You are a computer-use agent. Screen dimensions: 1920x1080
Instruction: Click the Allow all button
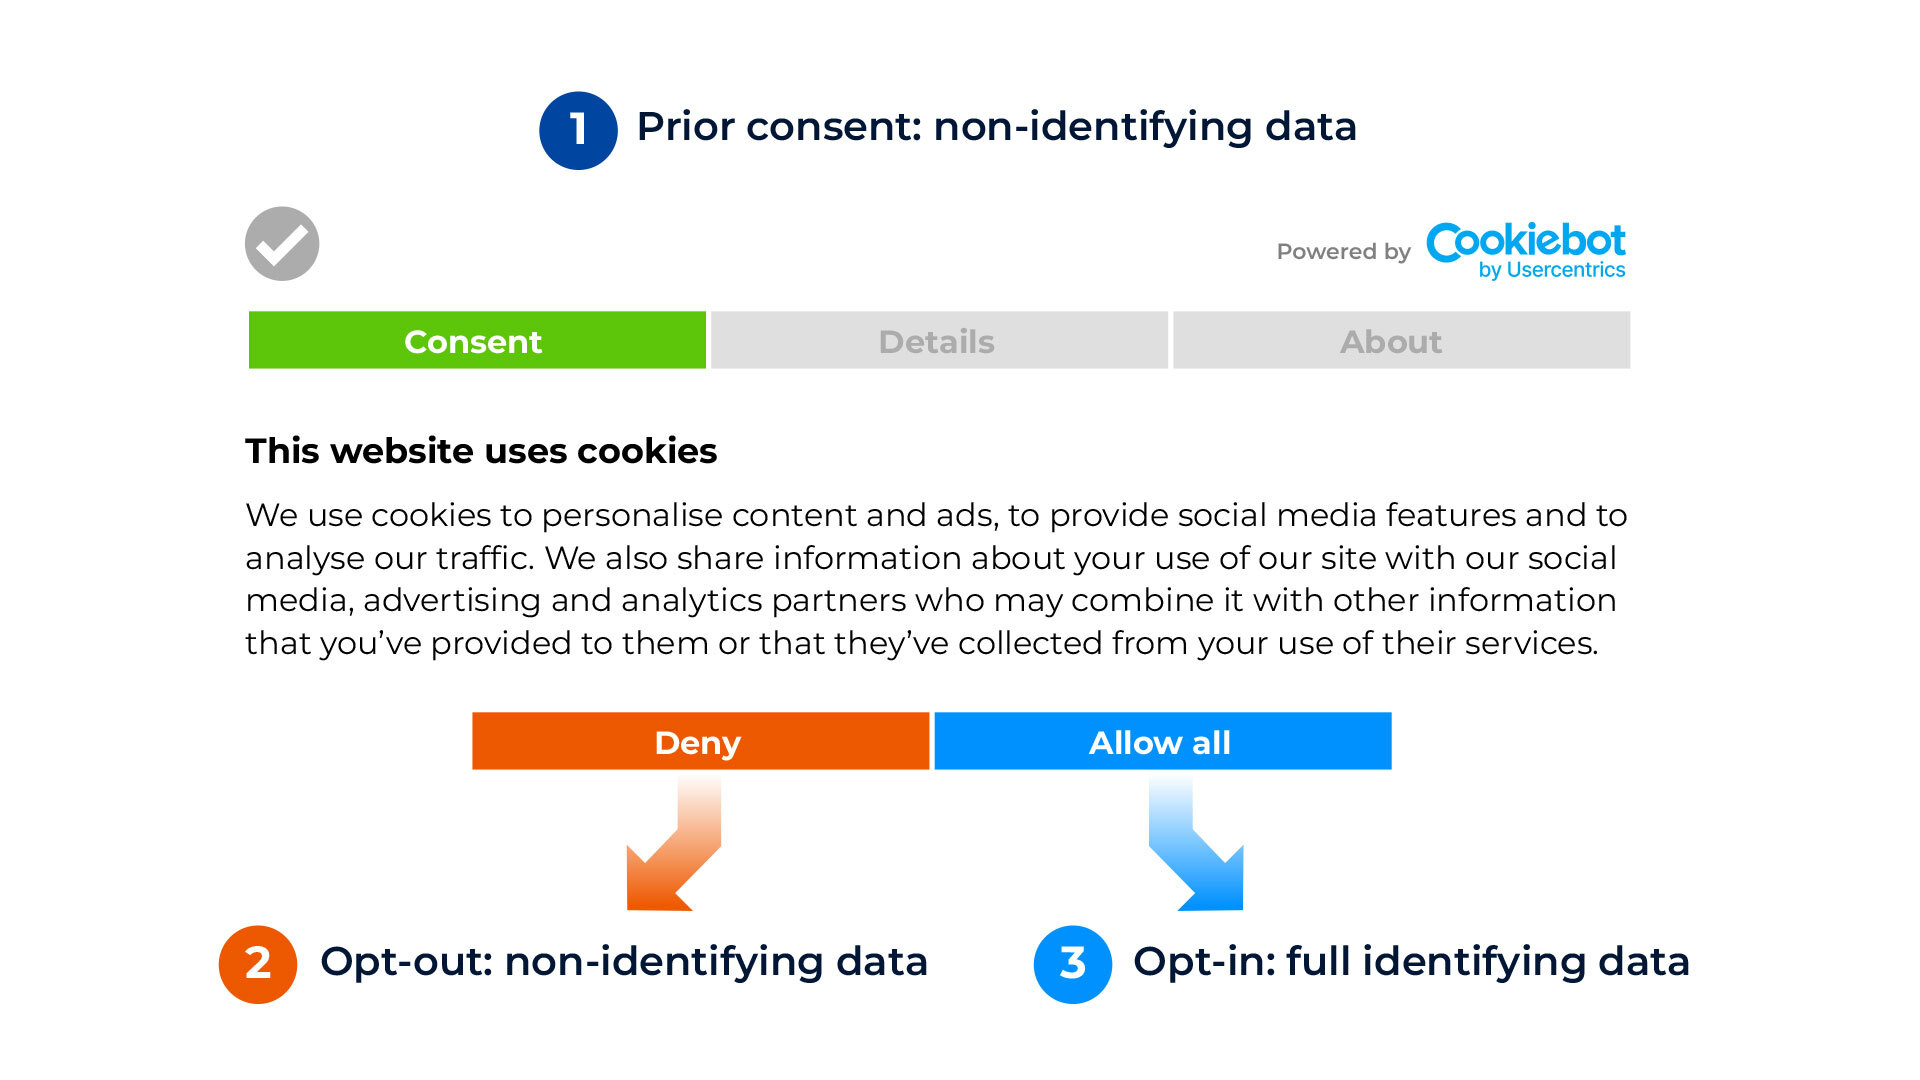tap(1162, 741)
